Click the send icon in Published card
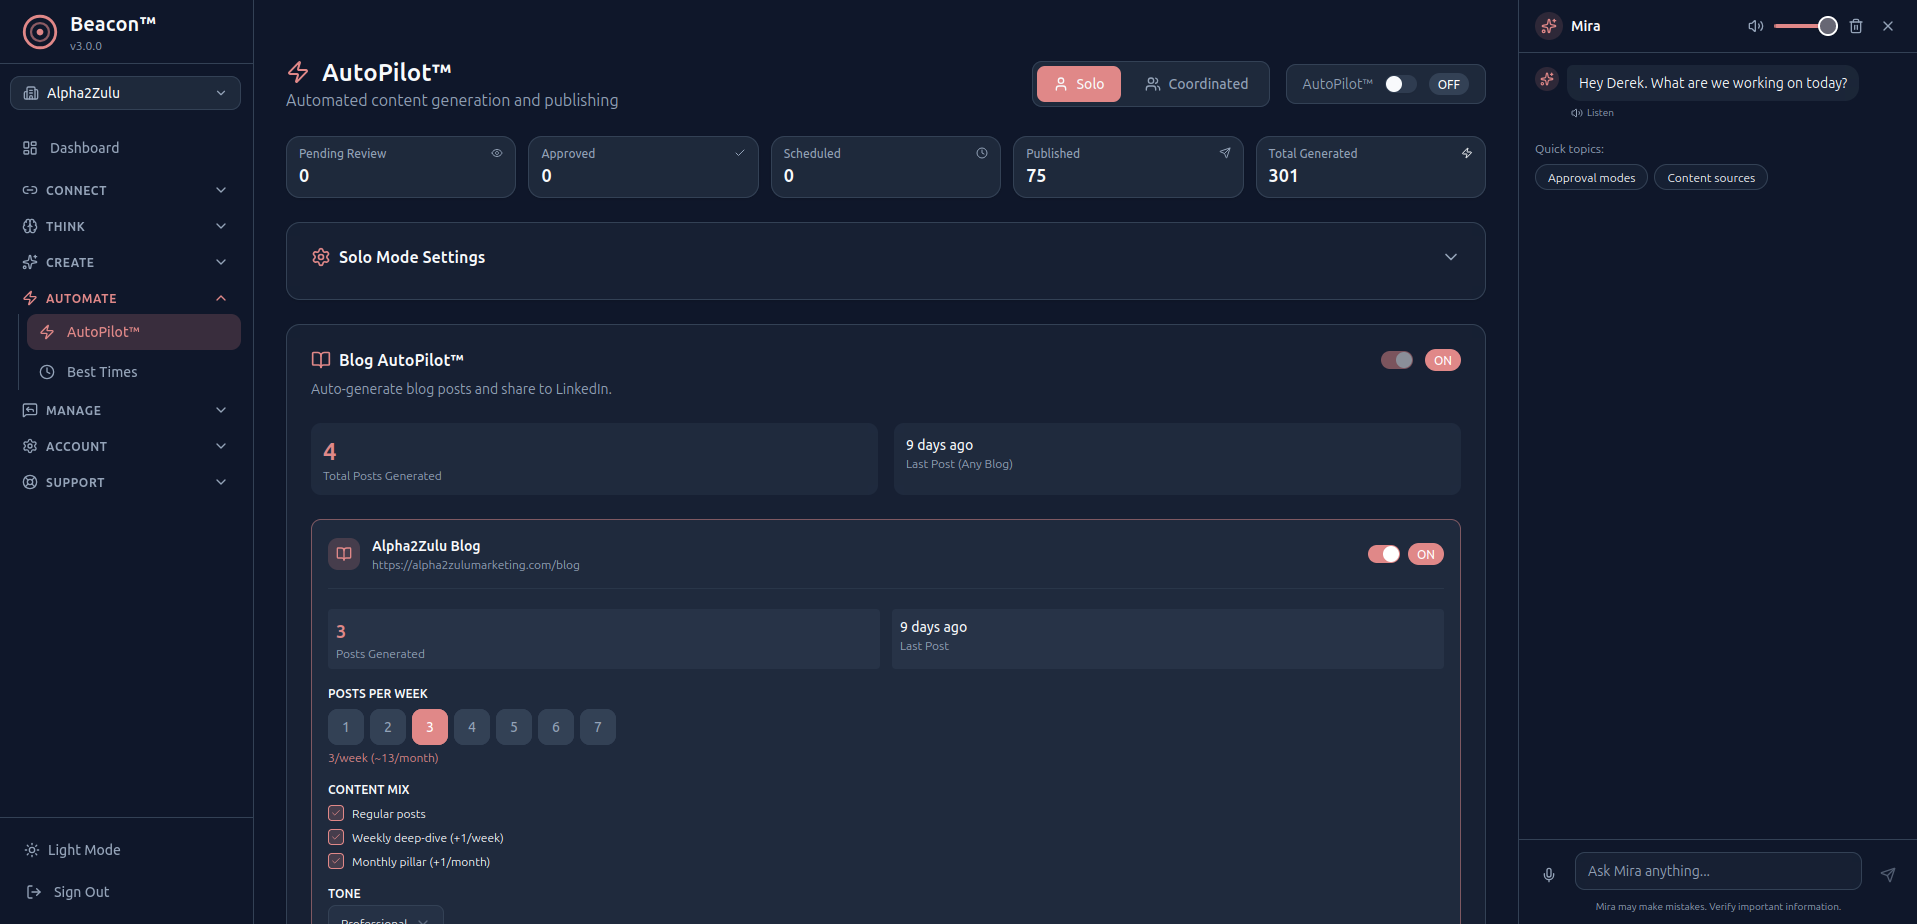 point(1225,153)
